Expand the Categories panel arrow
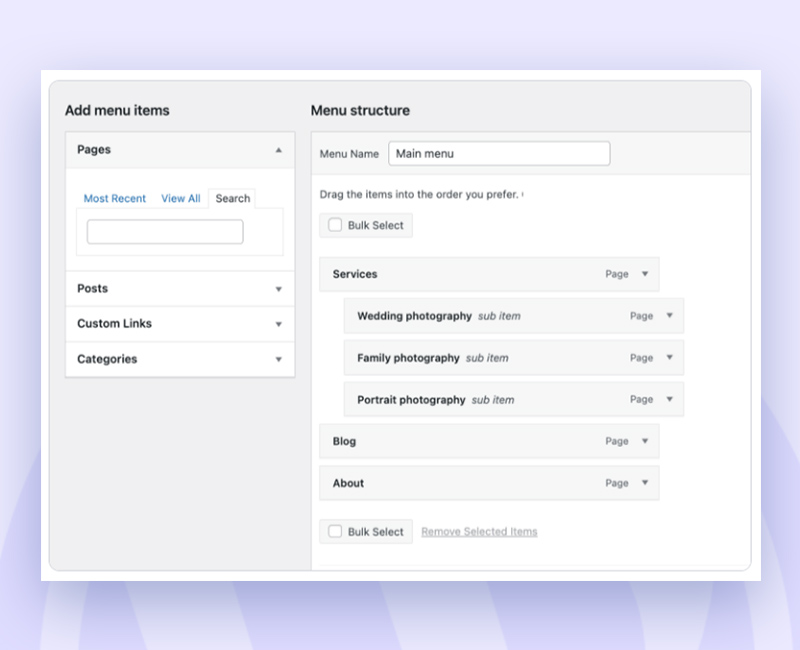800x650 pixels. [x=279, y=359]
